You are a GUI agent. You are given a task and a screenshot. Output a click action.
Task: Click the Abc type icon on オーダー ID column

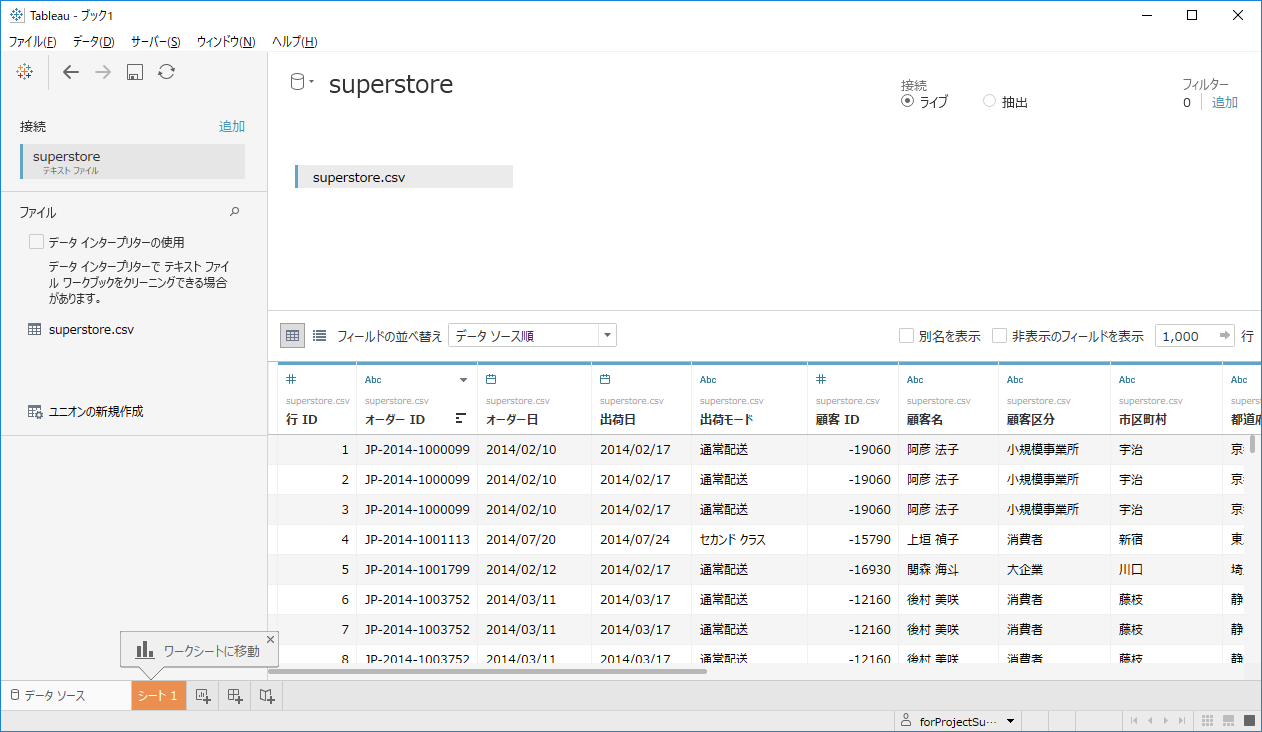(x=373, y=380)
